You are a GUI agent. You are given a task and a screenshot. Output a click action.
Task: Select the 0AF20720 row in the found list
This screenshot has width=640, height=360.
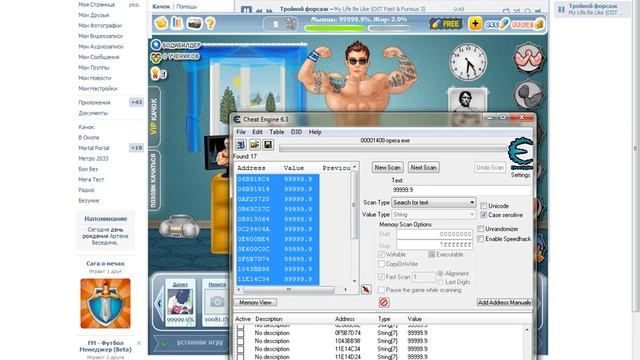click(278, 199)
